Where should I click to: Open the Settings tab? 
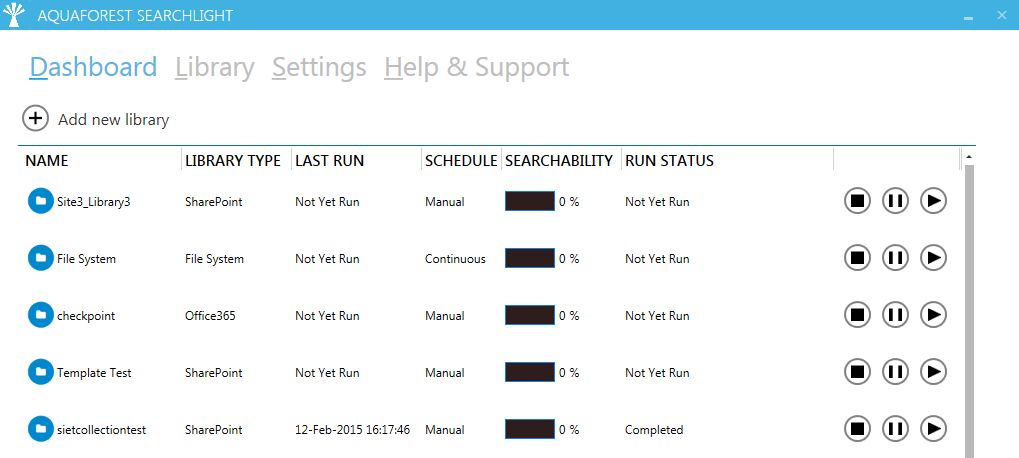(x=319, y=68)
